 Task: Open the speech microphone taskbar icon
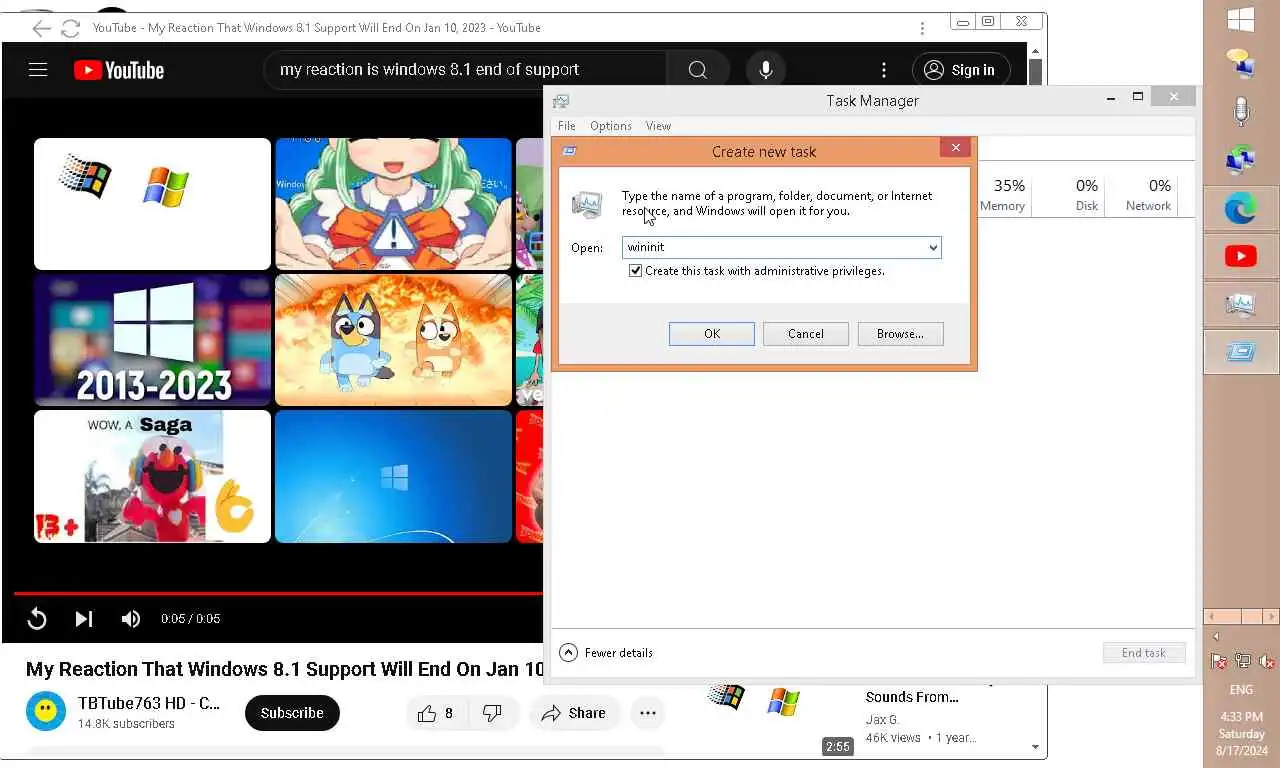tap(1241, 111)
